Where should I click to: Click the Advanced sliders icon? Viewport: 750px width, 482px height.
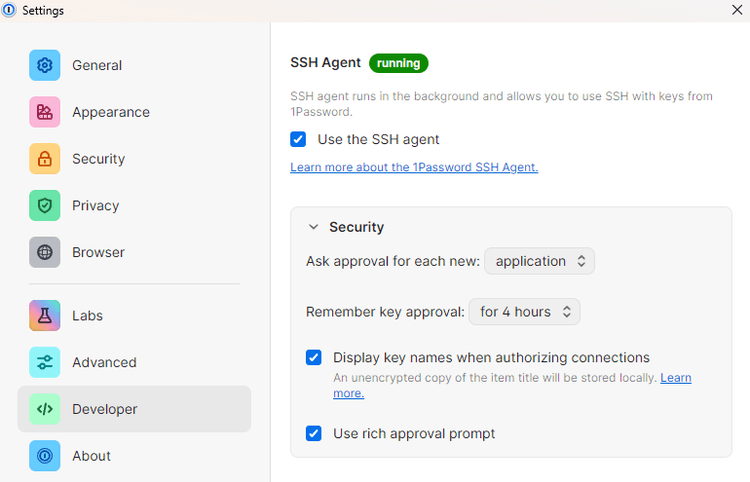click(x=44, y=362)
